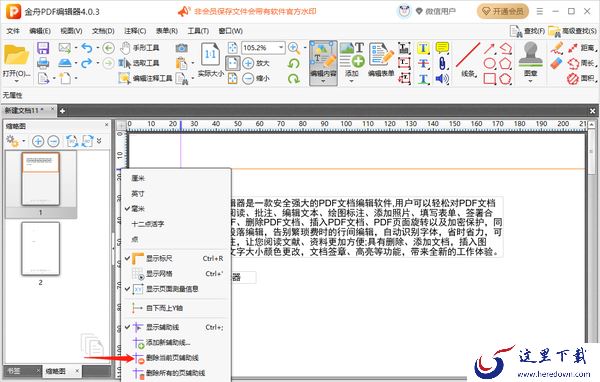Viewport: 600px width, 382px height.
Task: Open the File (文件) menu
Action: click(x=13, y=31)
